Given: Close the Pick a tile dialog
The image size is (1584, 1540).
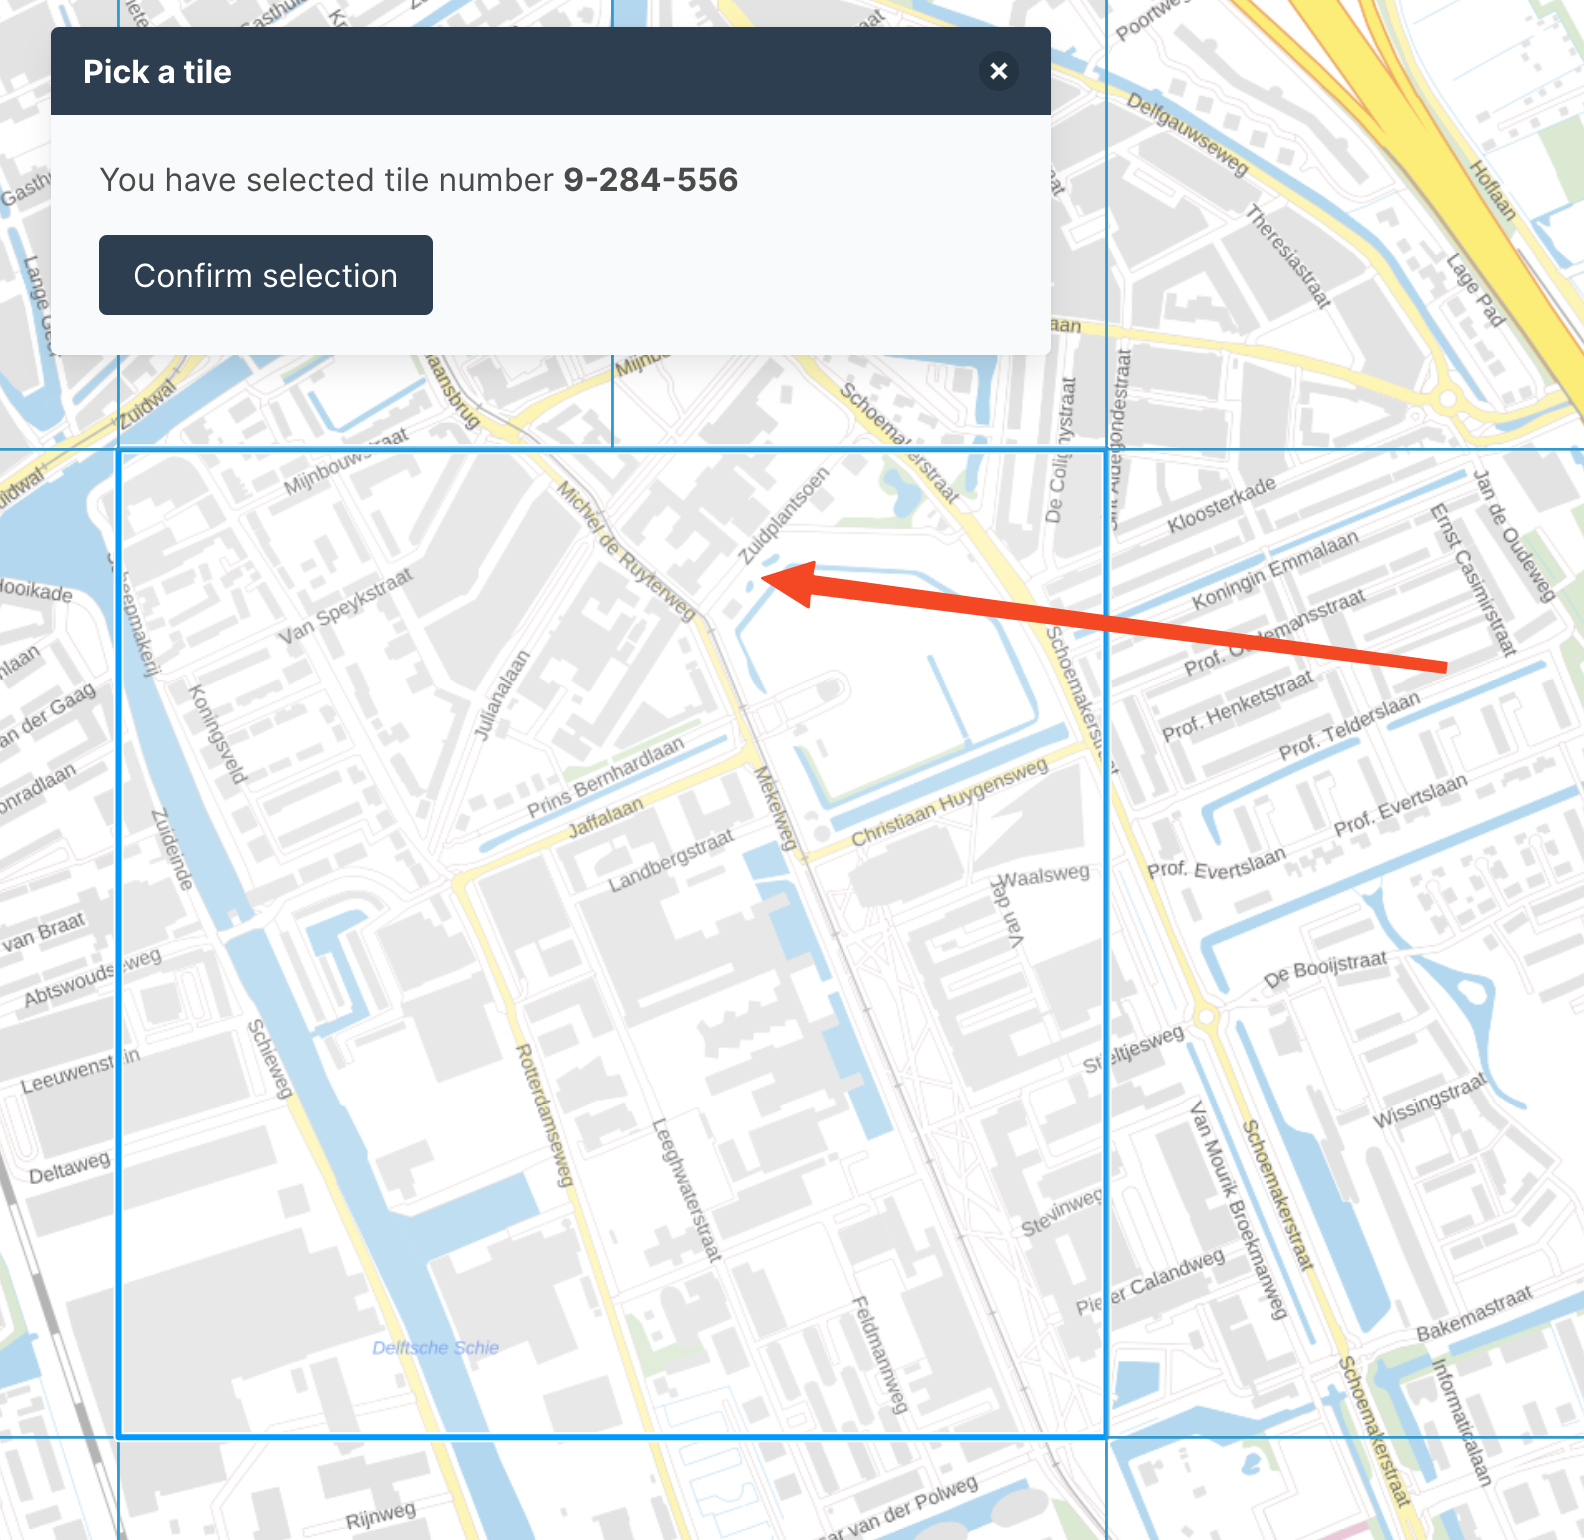Looking at the screenshot, I should click(x=998, y=71).
